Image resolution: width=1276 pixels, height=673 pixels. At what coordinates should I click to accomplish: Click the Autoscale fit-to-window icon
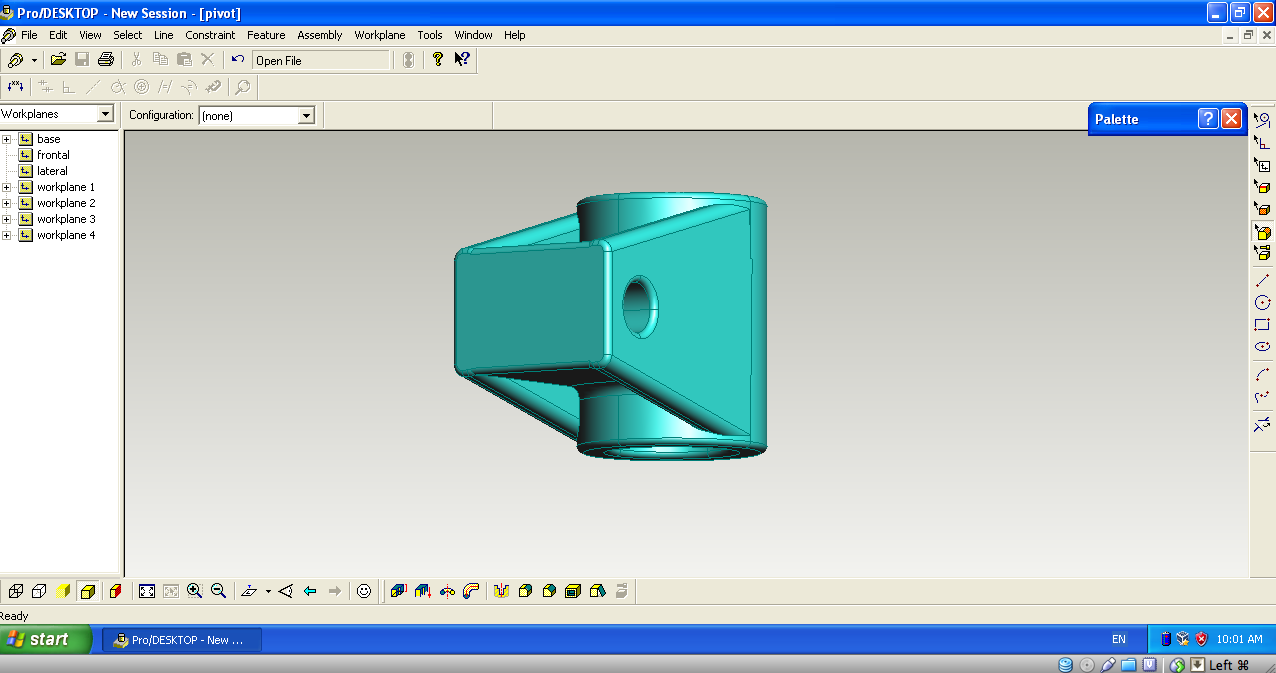[147, 591]
